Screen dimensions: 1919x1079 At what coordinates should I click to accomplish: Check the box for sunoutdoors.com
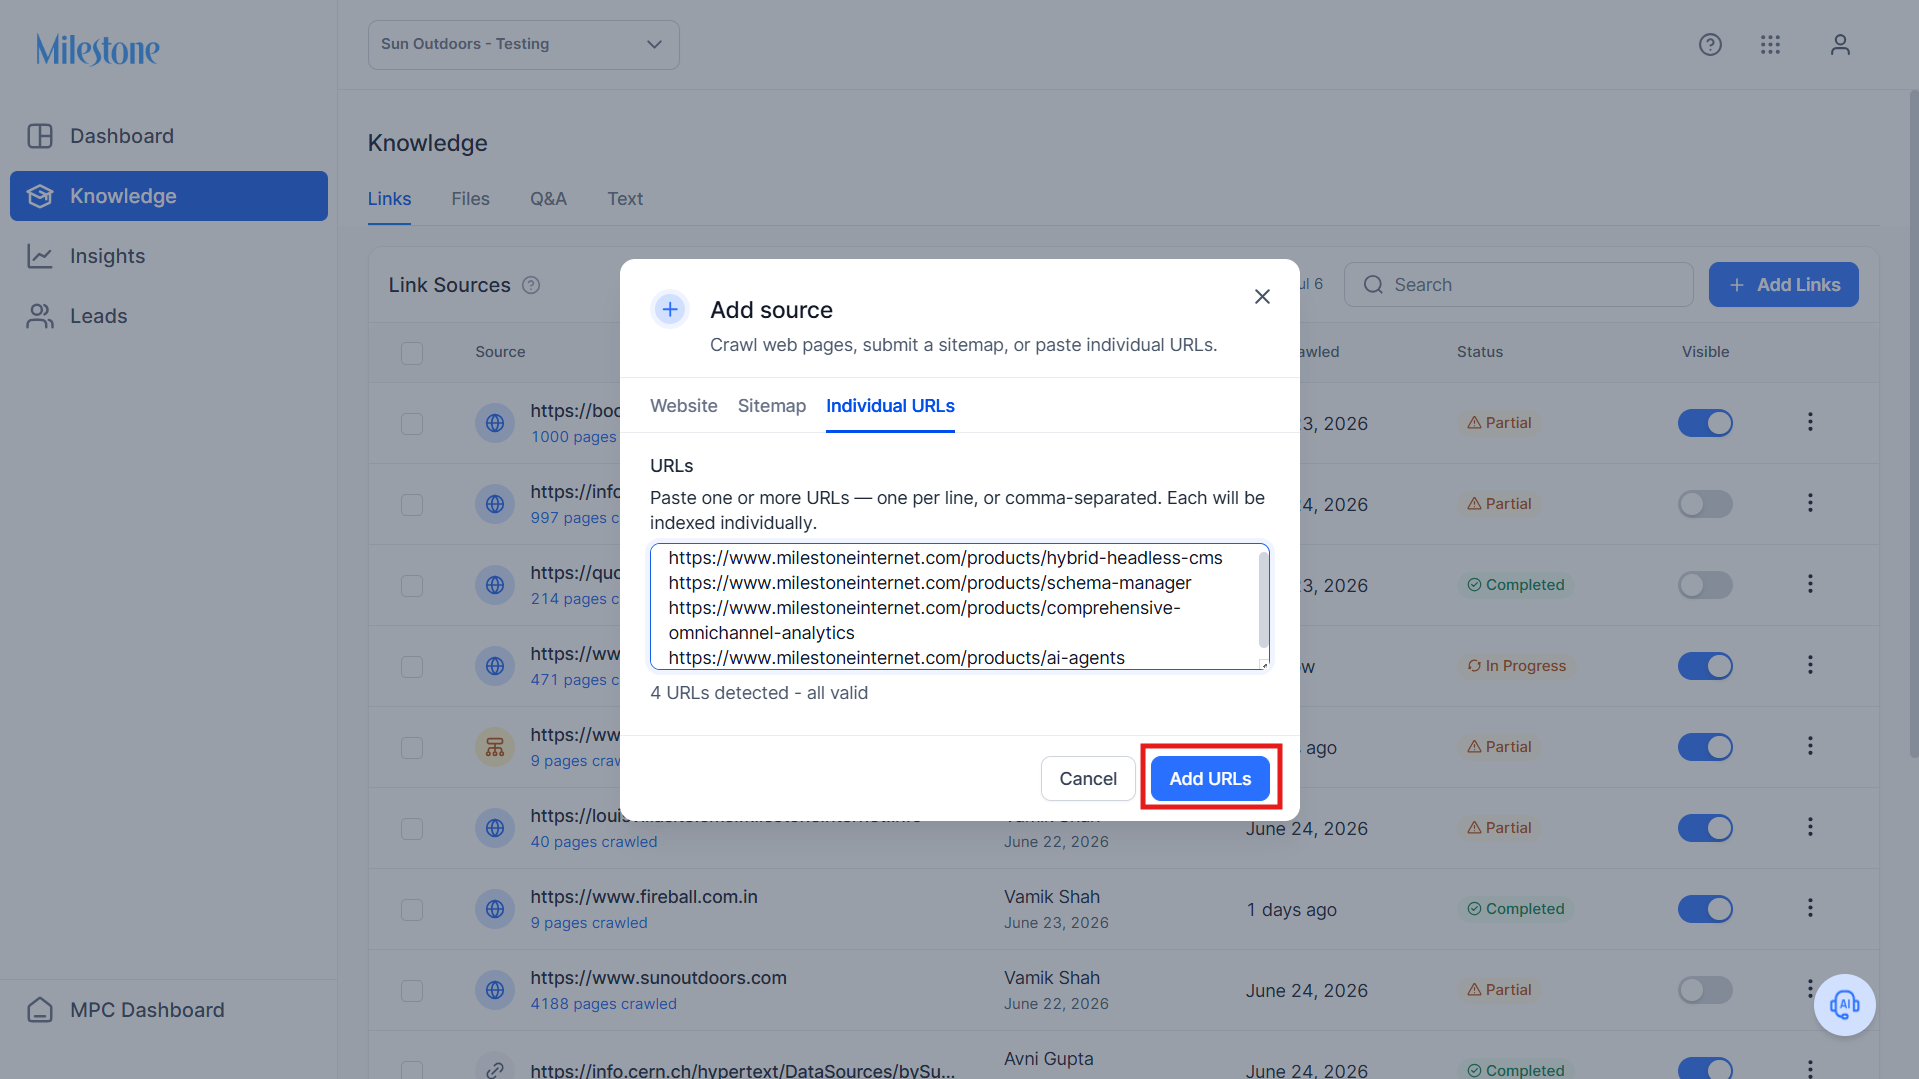pos(412,991)
